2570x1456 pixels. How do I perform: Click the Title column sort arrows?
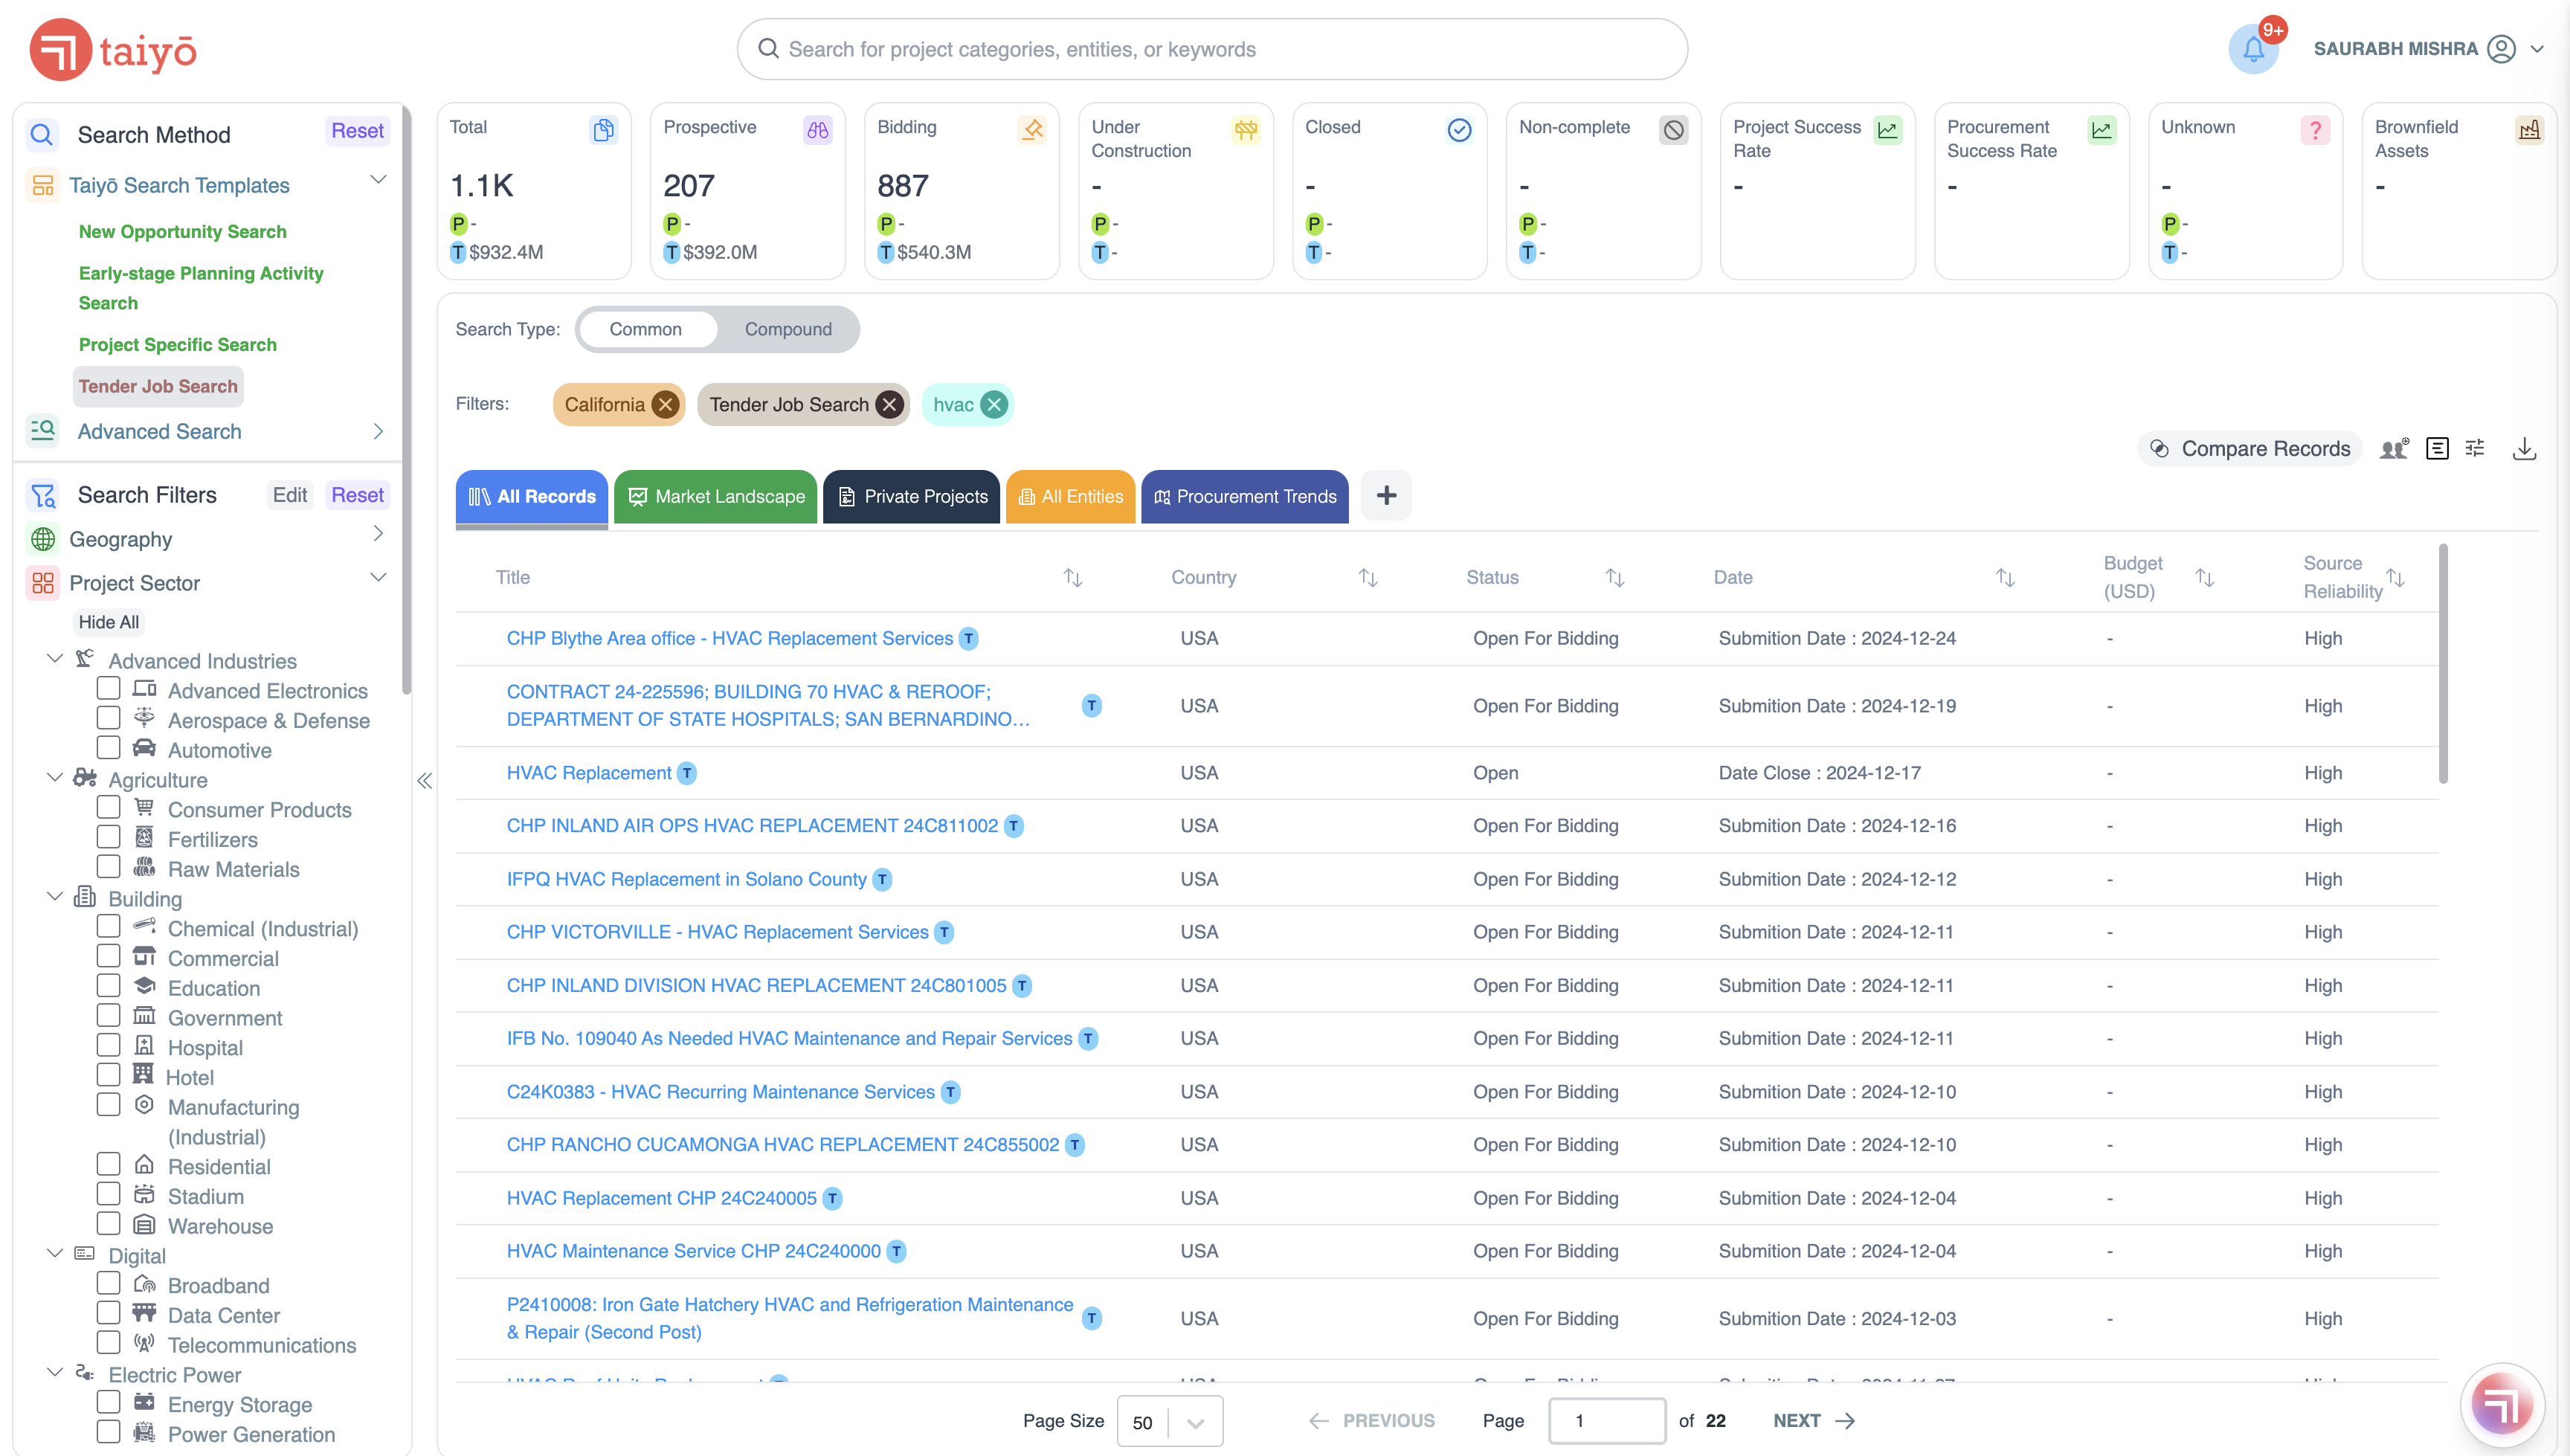click(x=1072, y=577)
